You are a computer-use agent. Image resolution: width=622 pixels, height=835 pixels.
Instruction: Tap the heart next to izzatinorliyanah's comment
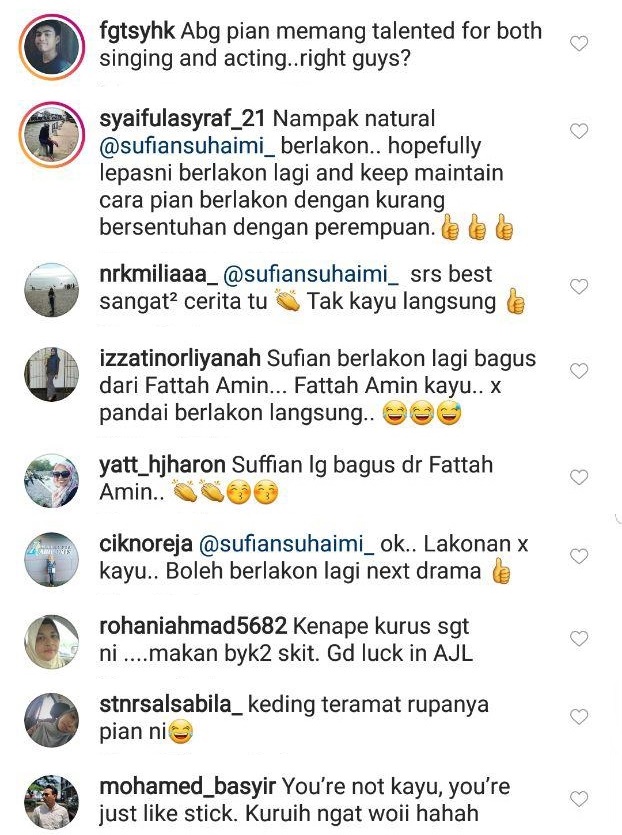coord(579,371)
